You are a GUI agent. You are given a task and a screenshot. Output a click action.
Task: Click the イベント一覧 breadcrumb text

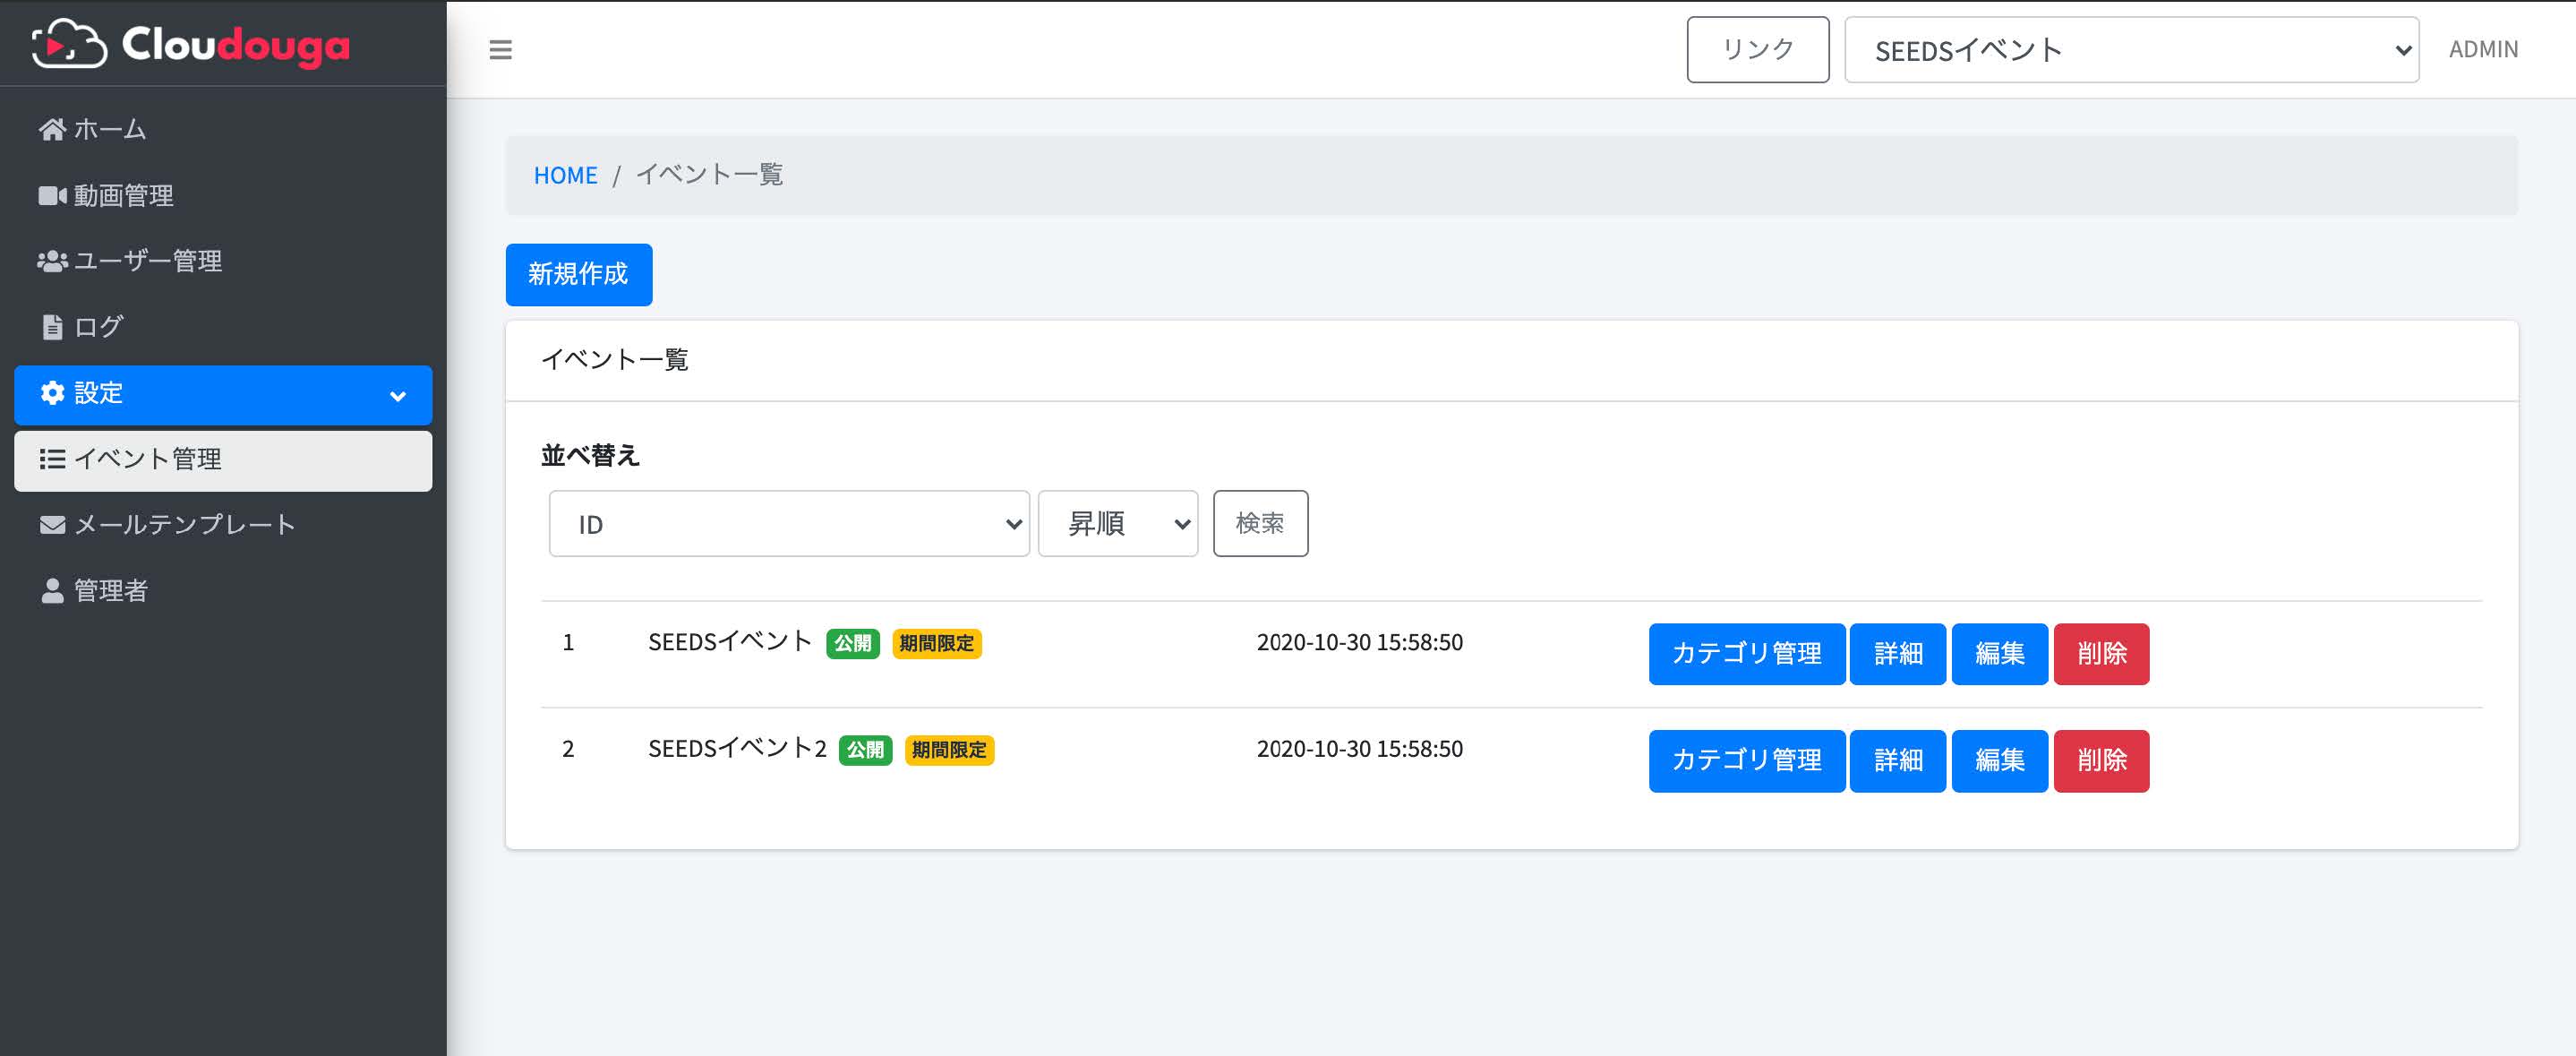pos(709,175)
